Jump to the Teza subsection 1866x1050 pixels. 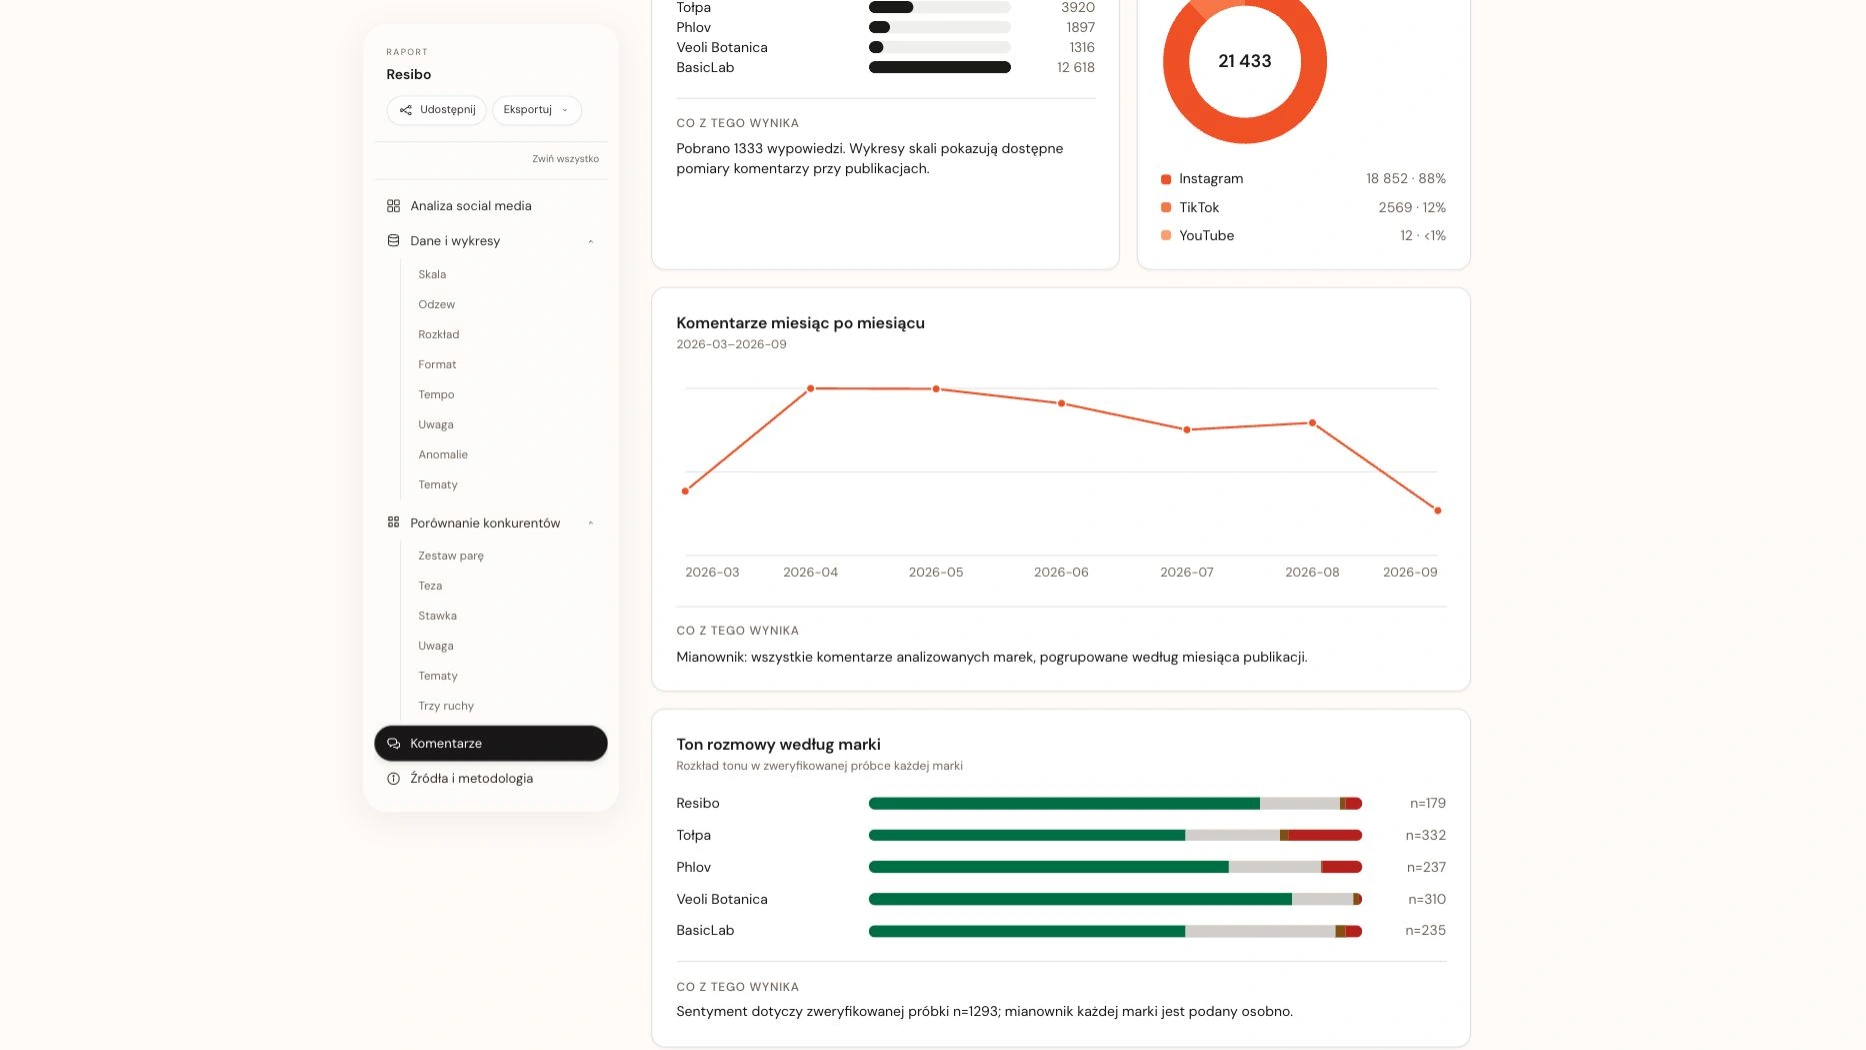[430, 586]
